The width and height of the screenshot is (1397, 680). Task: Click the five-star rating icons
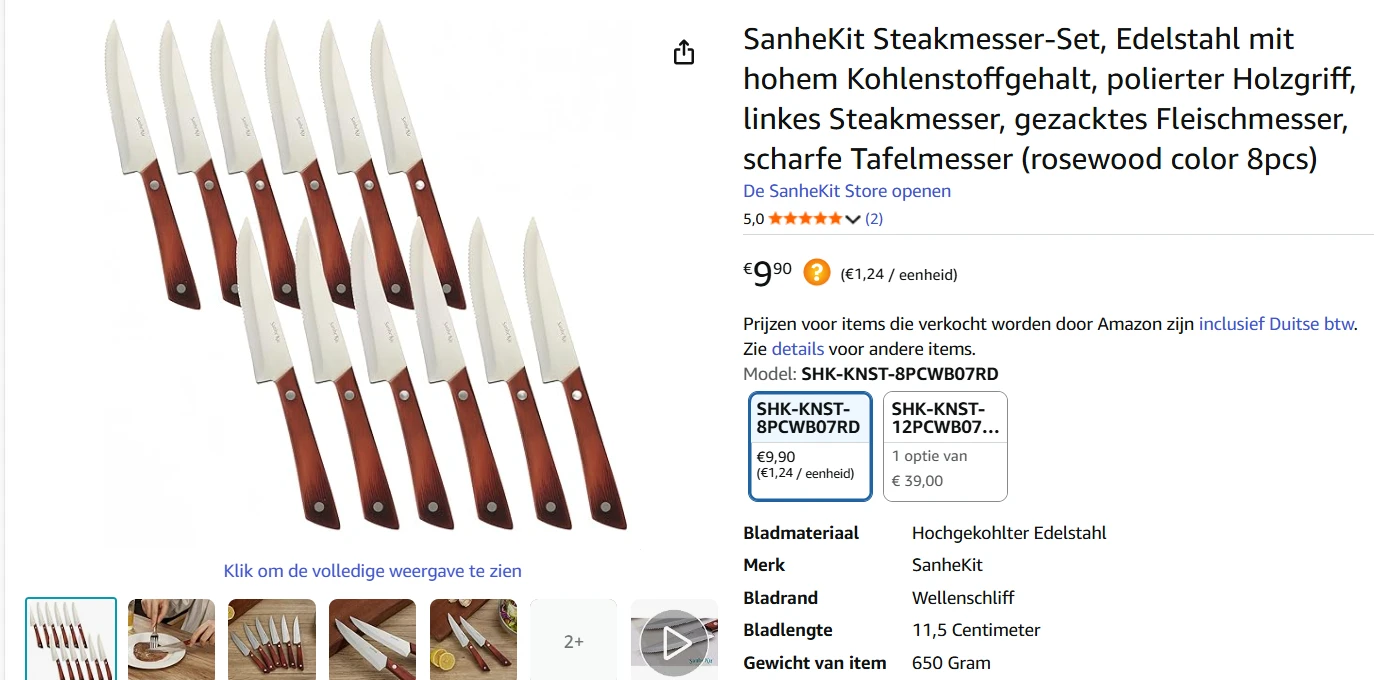805,218
